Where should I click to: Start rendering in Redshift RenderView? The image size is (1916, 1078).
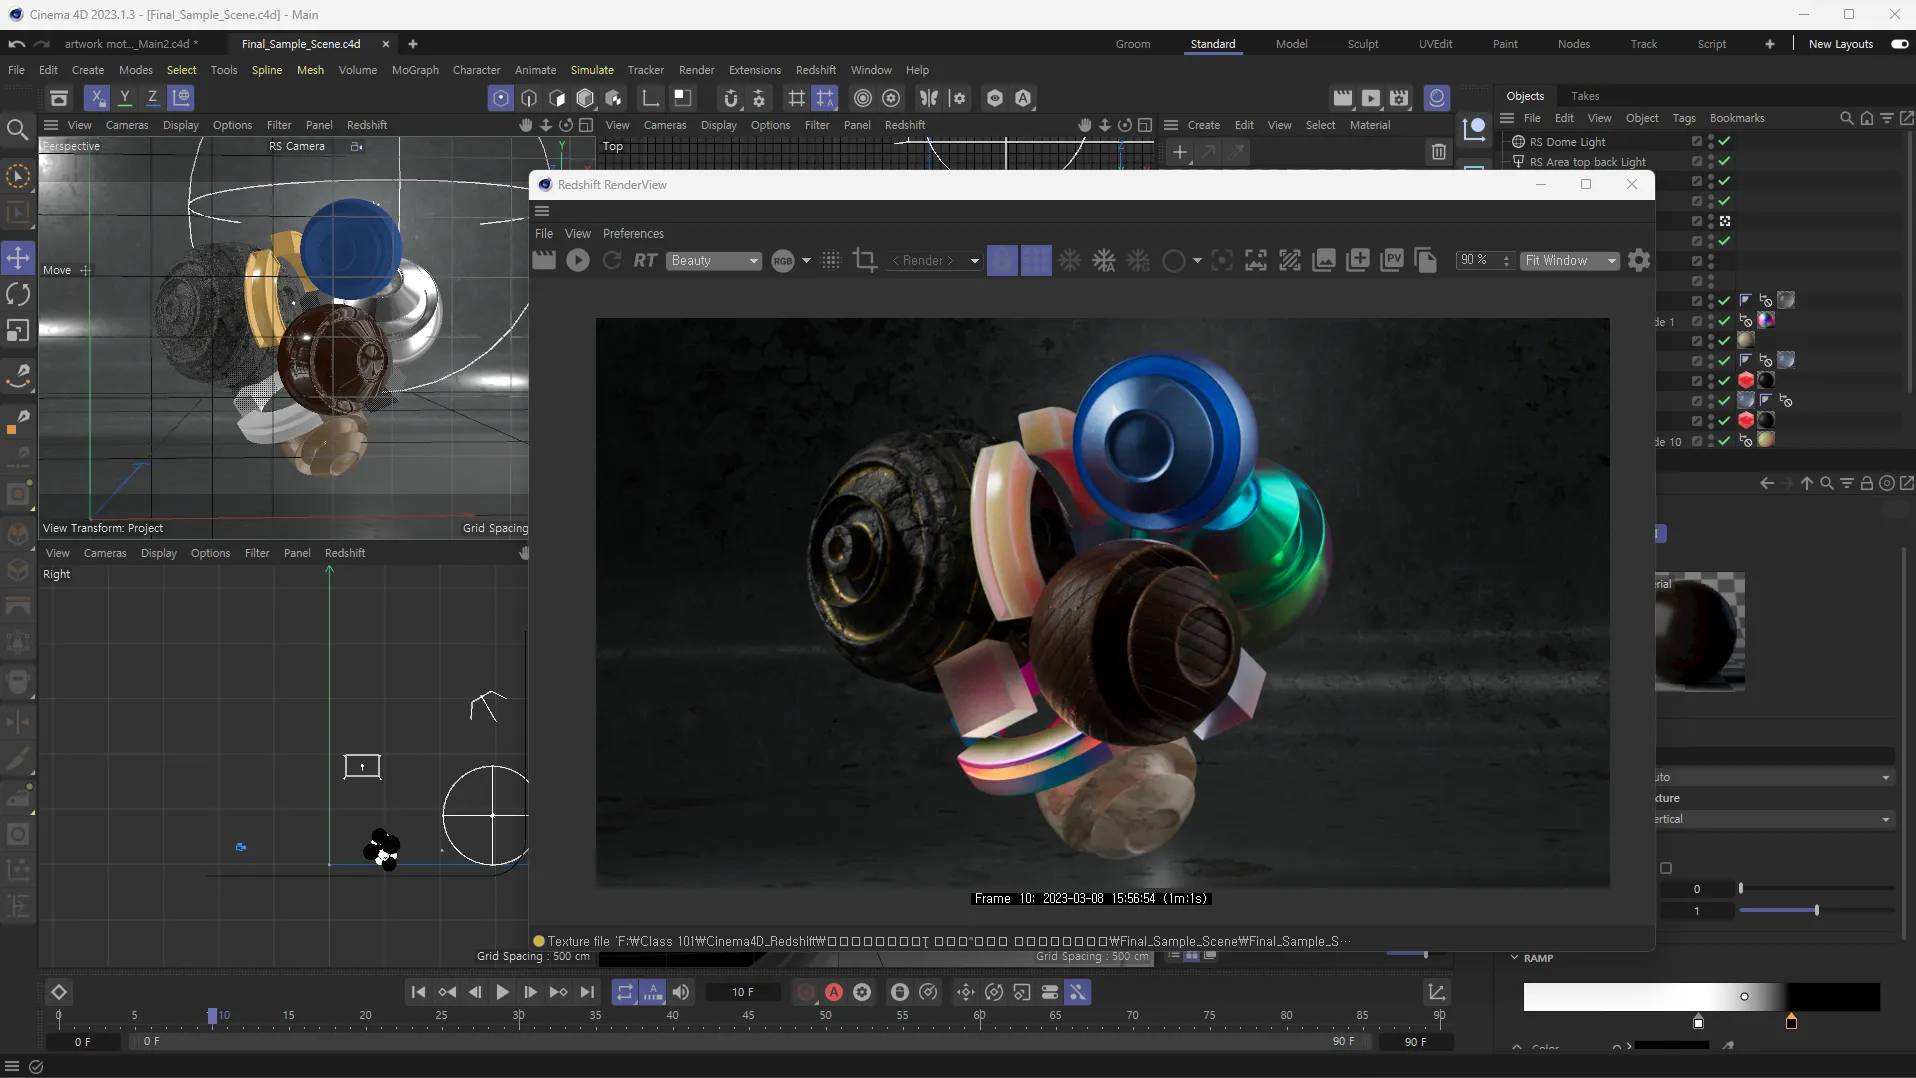coord(578,260)
